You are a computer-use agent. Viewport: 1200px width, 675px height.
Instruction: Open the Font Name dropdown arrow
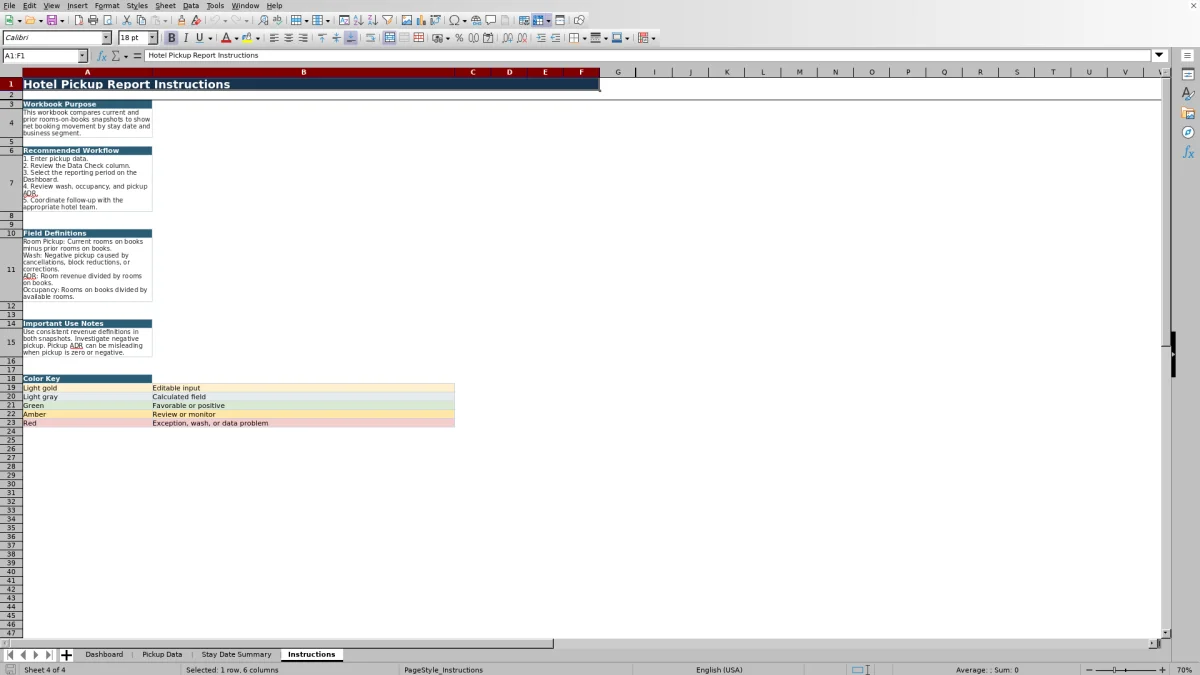tap(106, 38)
